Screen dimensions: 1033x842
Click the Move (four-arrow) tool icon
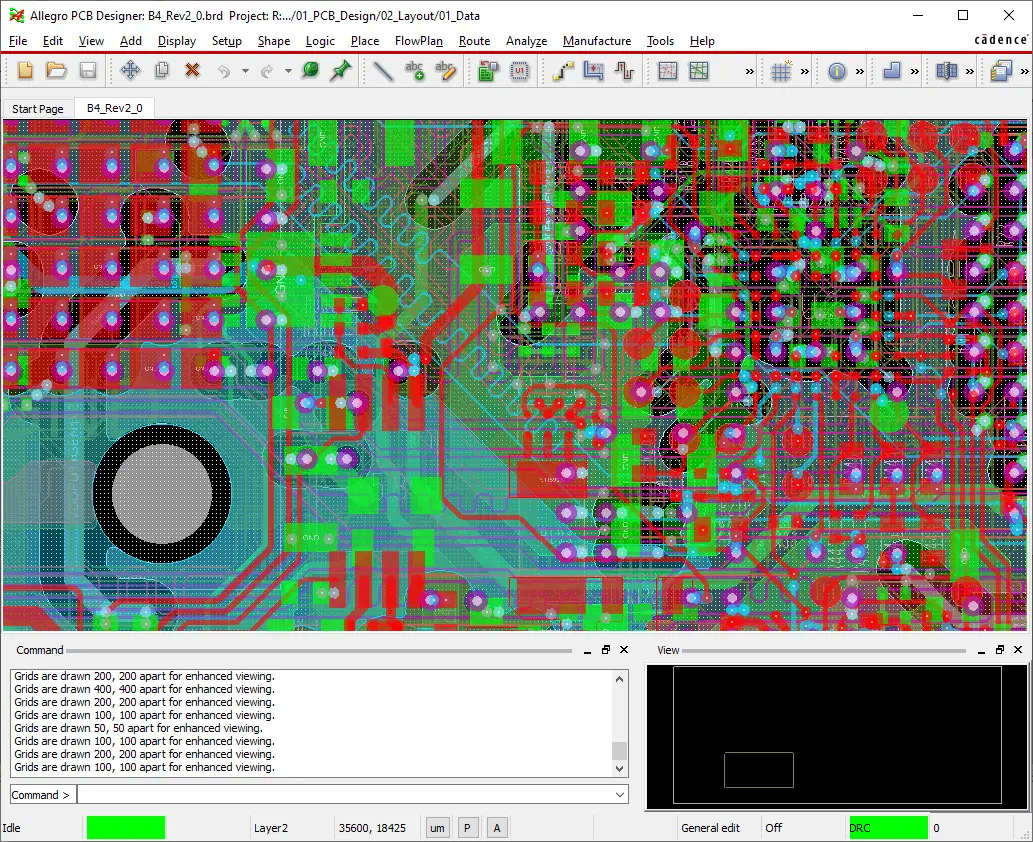(130, 71)
